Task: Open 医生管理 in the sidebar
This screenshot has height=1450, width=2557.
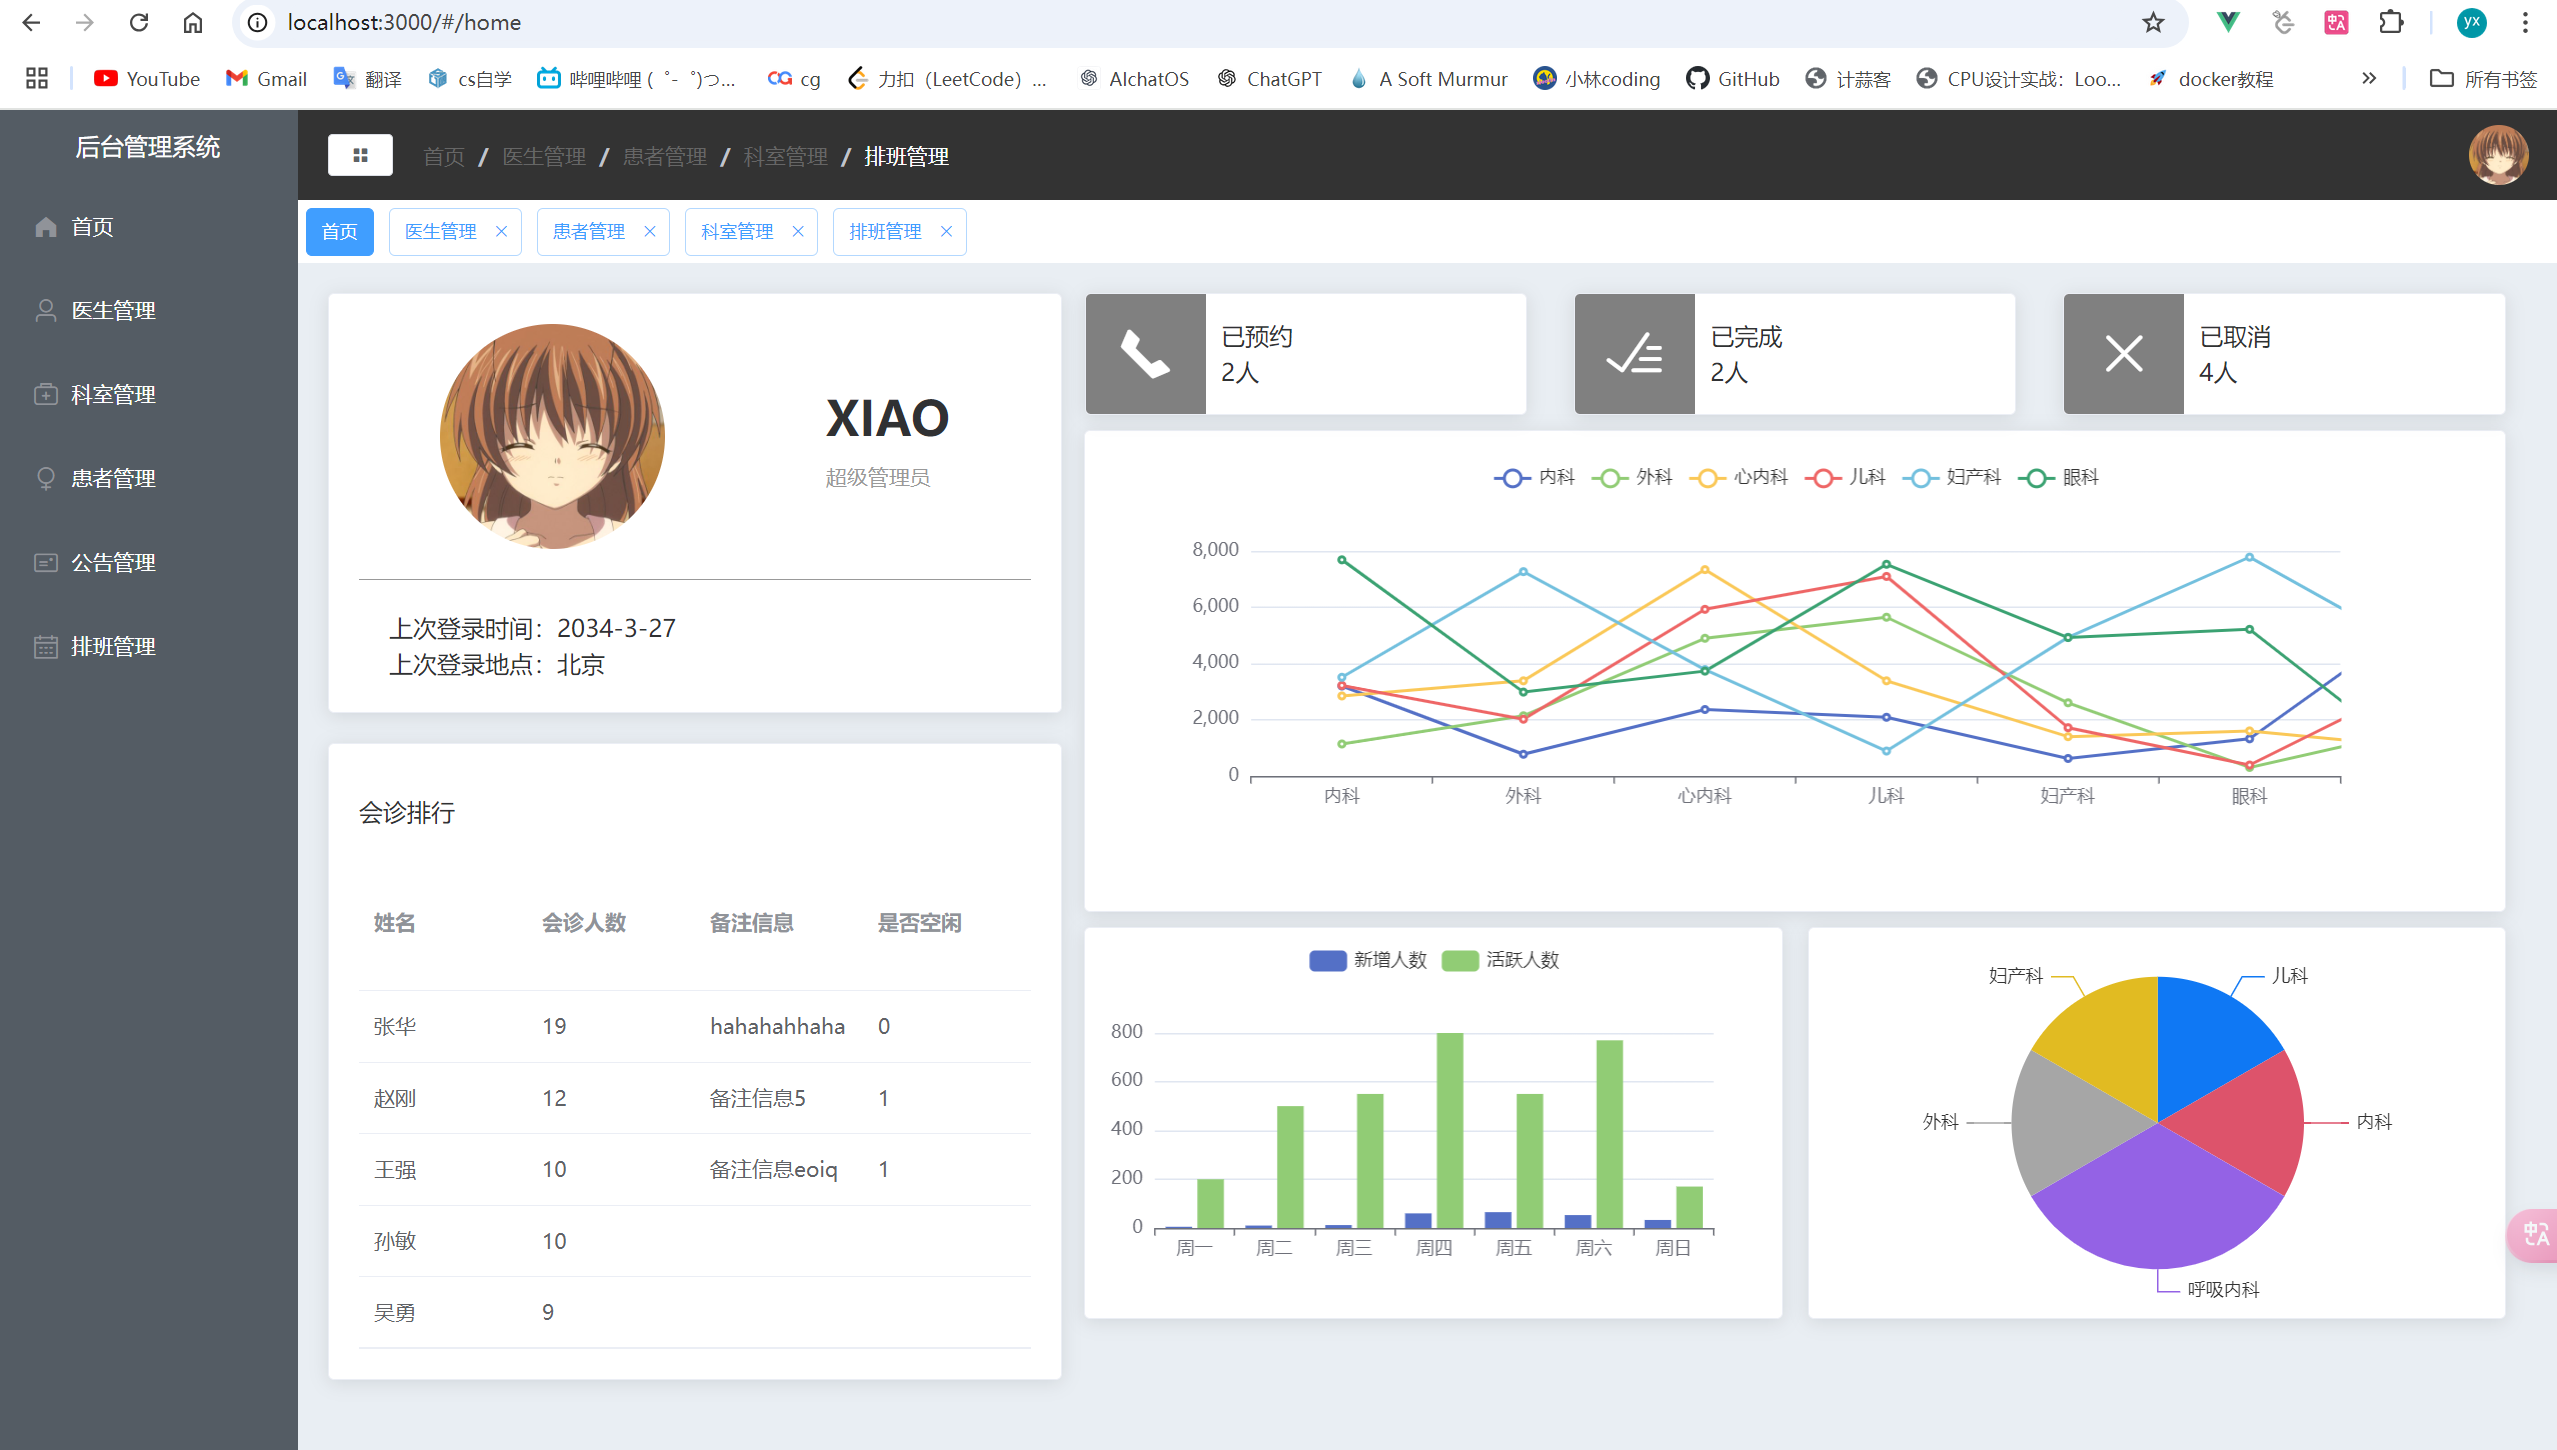Action: [113, 311]
